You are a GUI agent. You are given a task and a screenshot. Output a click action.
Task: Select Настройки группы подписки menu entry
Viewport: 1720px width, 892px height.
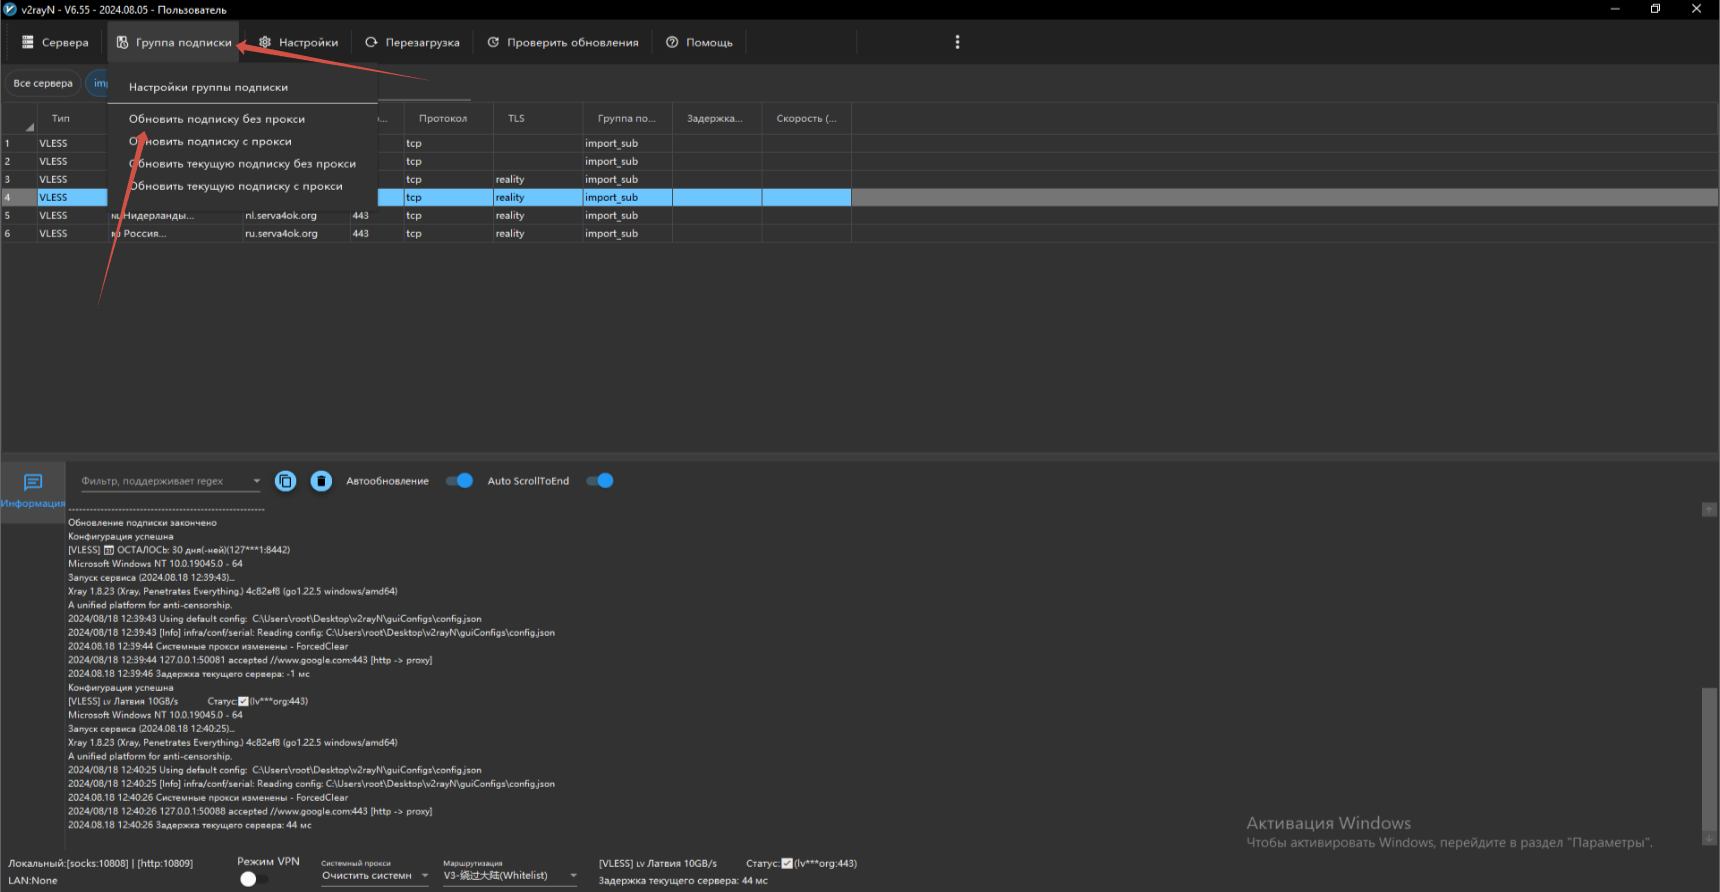pos(208,87)
